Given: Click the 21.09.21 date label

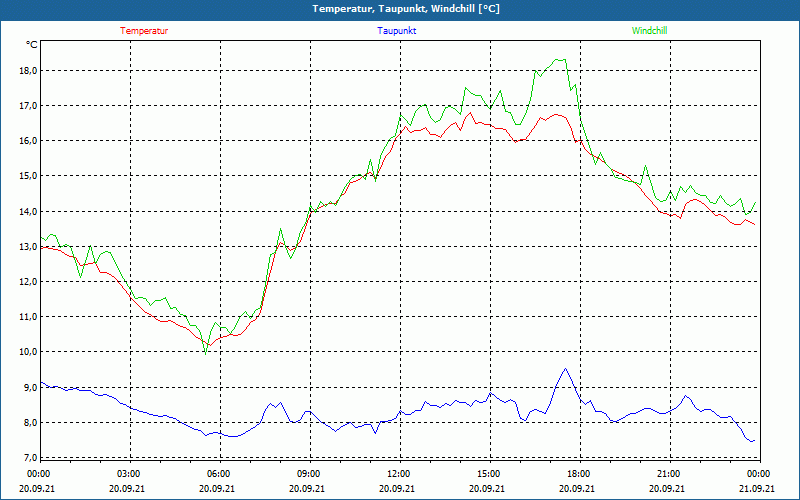Looking at the screenshot, I should click(758, 489).
